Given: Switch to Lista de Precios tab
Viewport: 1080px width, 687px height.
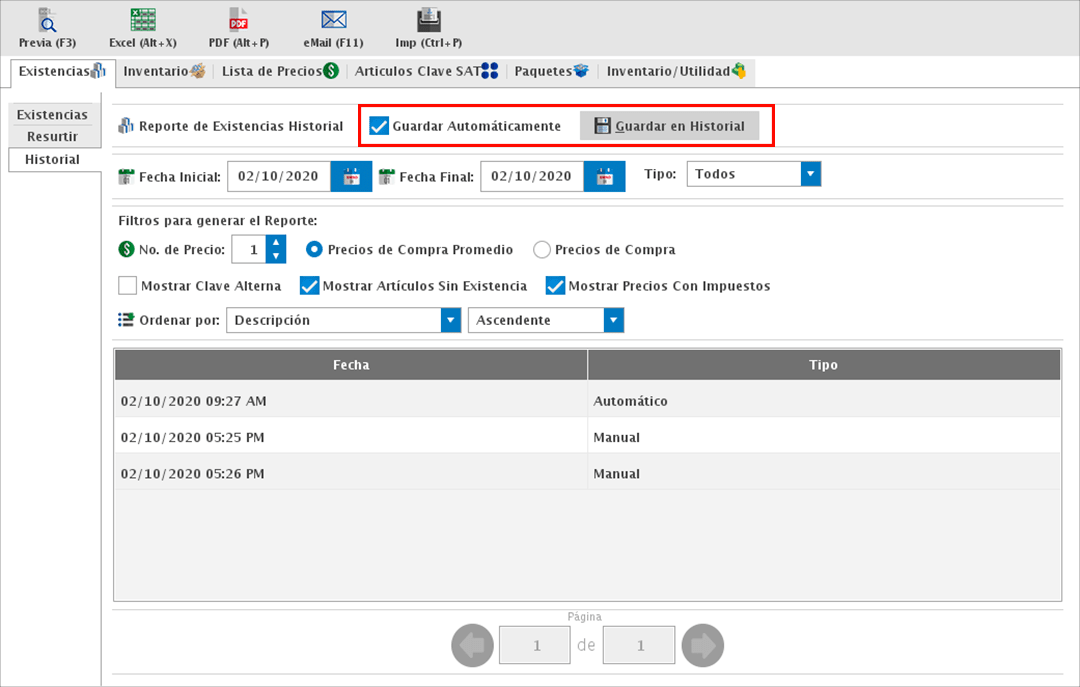Looking at the screenshot, I should coord(279,71).
